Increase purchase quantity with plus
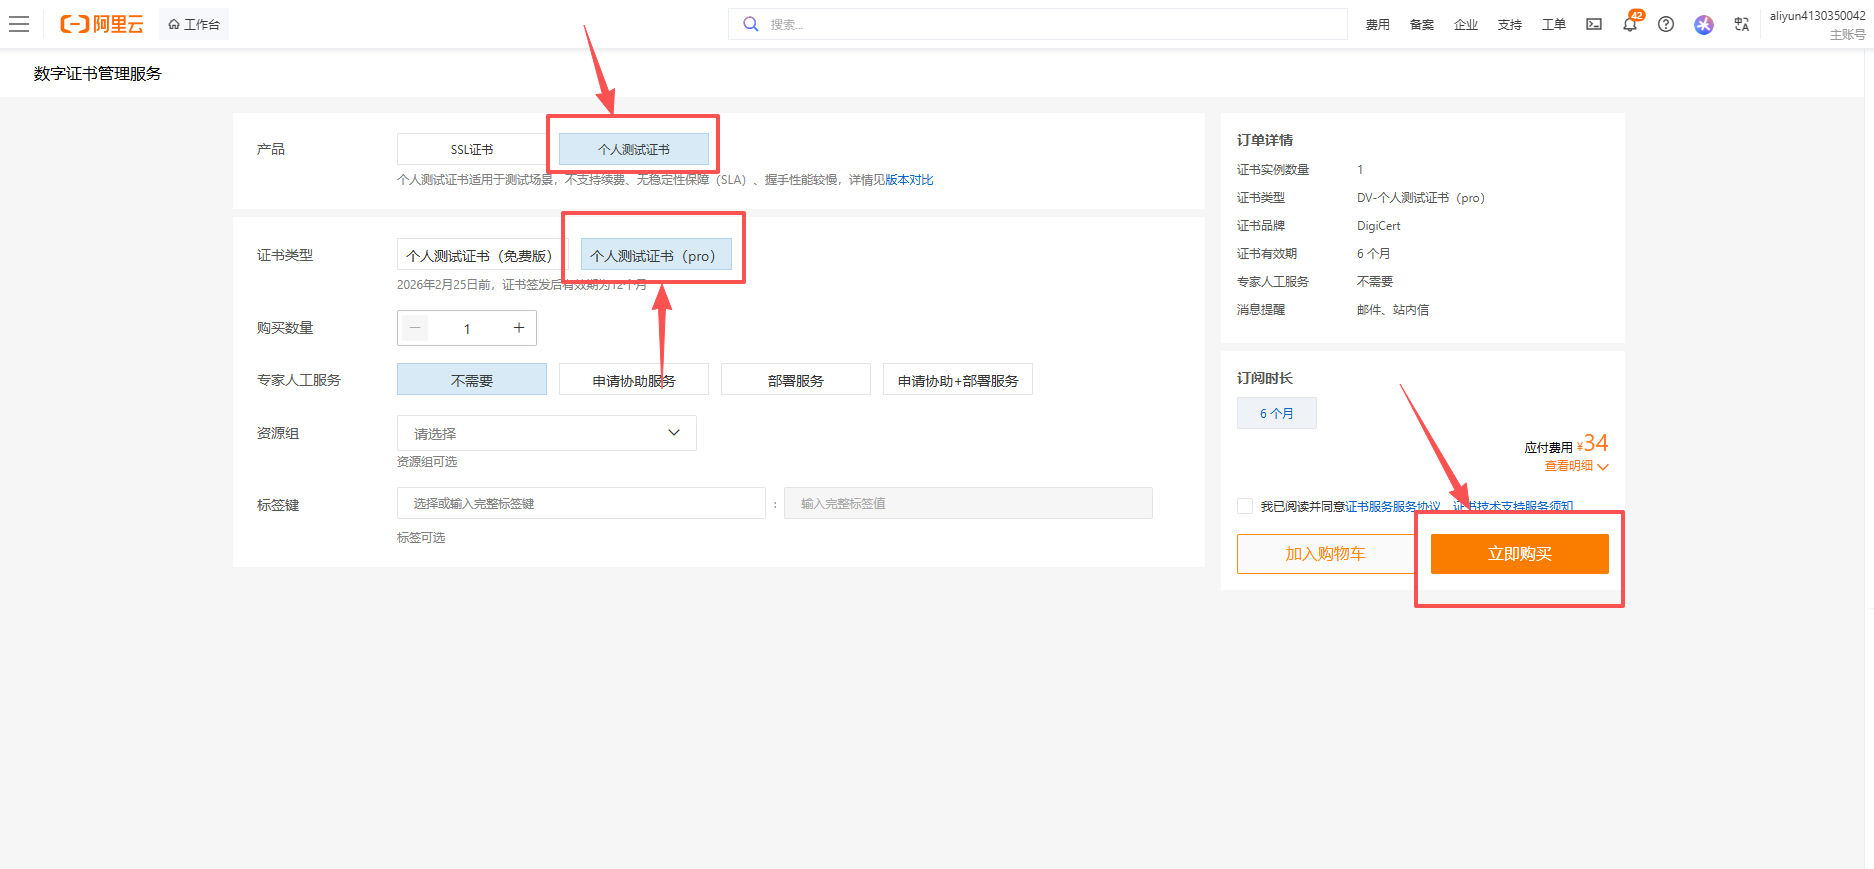 pyautogui.click(x=518, y=328)
